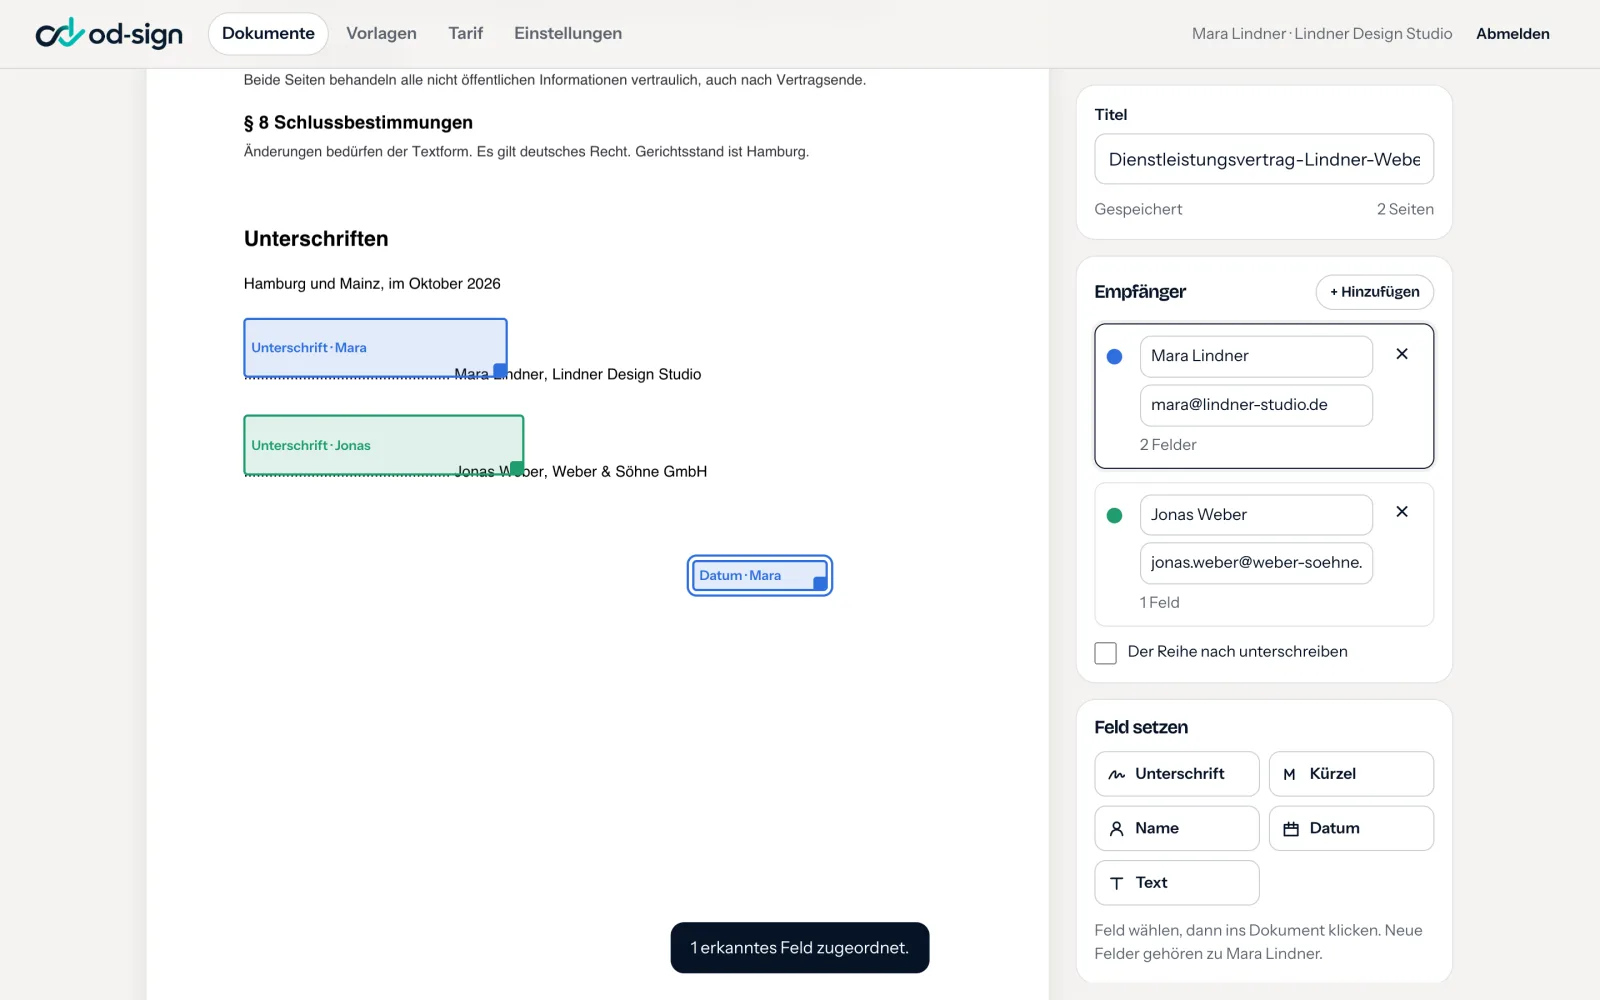Go to Einstellungen
The height and width of the screenshot is (1000, 1600).
[568, 34]
